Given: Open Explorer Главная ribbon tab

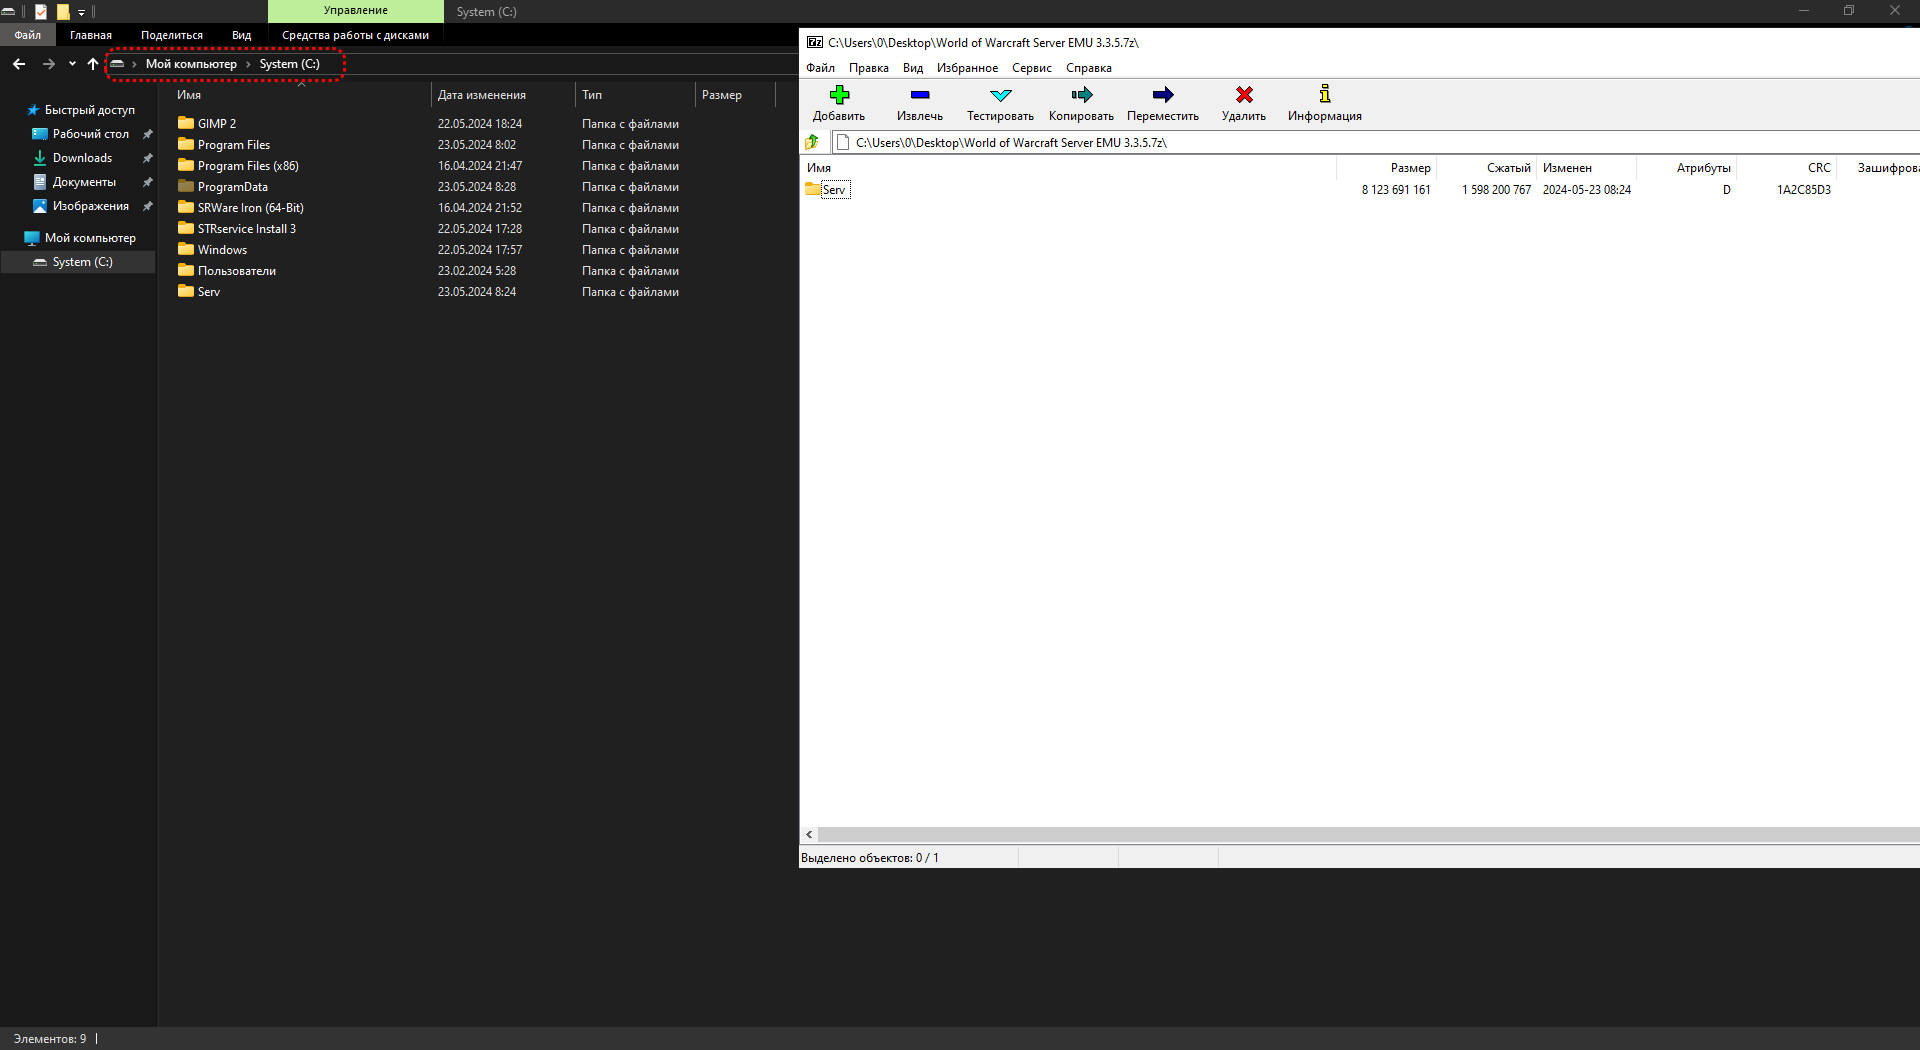Looking at the screenshot, I should point(91,35).
